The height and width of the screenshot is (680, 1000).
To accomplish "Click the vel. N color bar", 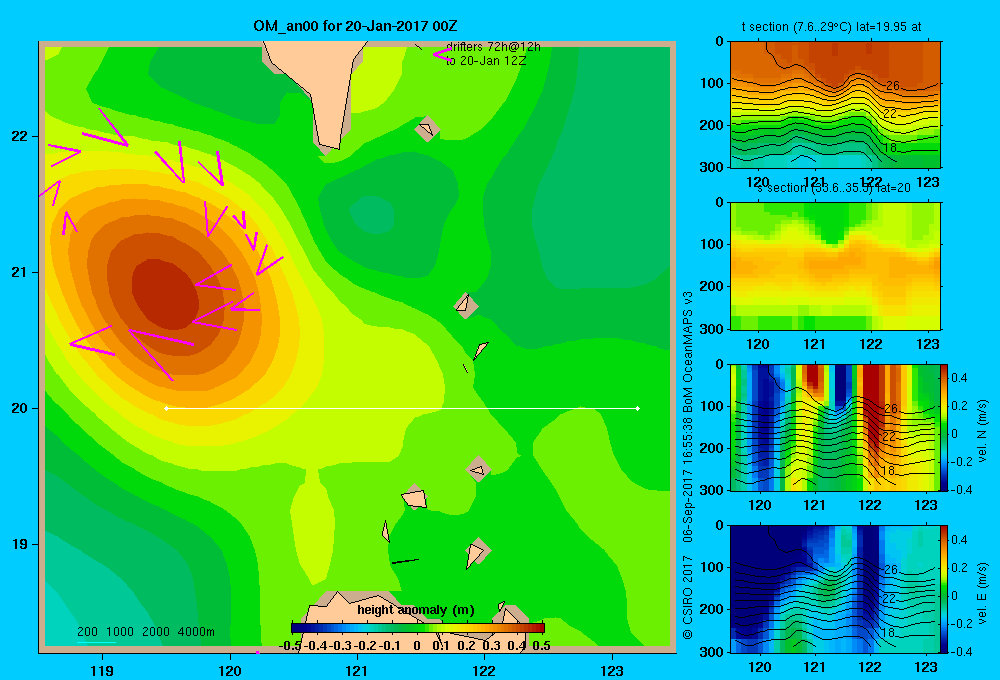I will pyautogui.click(x=944, y=427).
